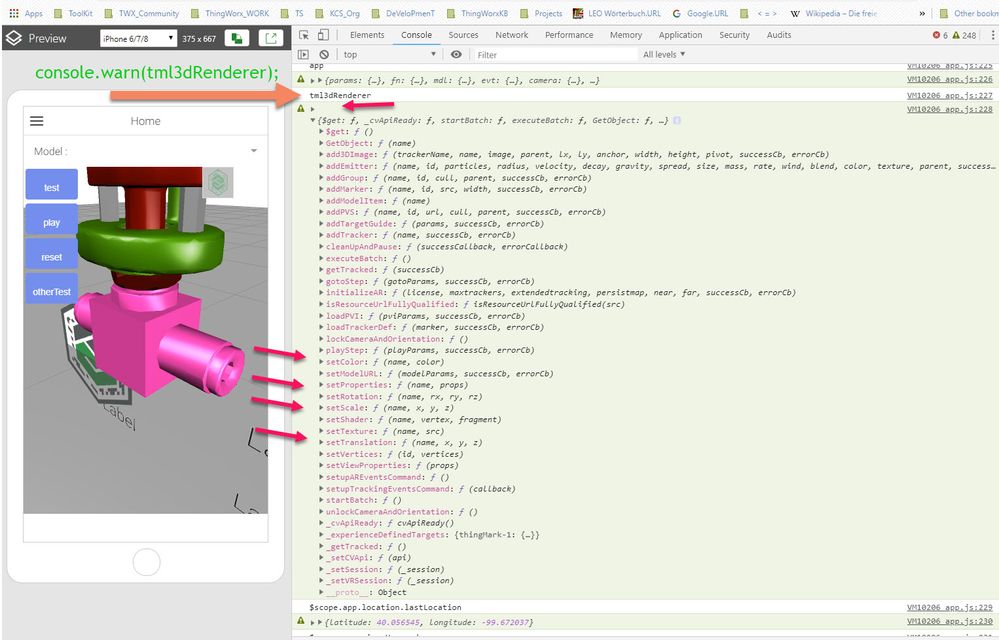Open the Apps bookmarks shortcut
The width and height of the screenshot is (999, 640).
click(x=25, y=13)
